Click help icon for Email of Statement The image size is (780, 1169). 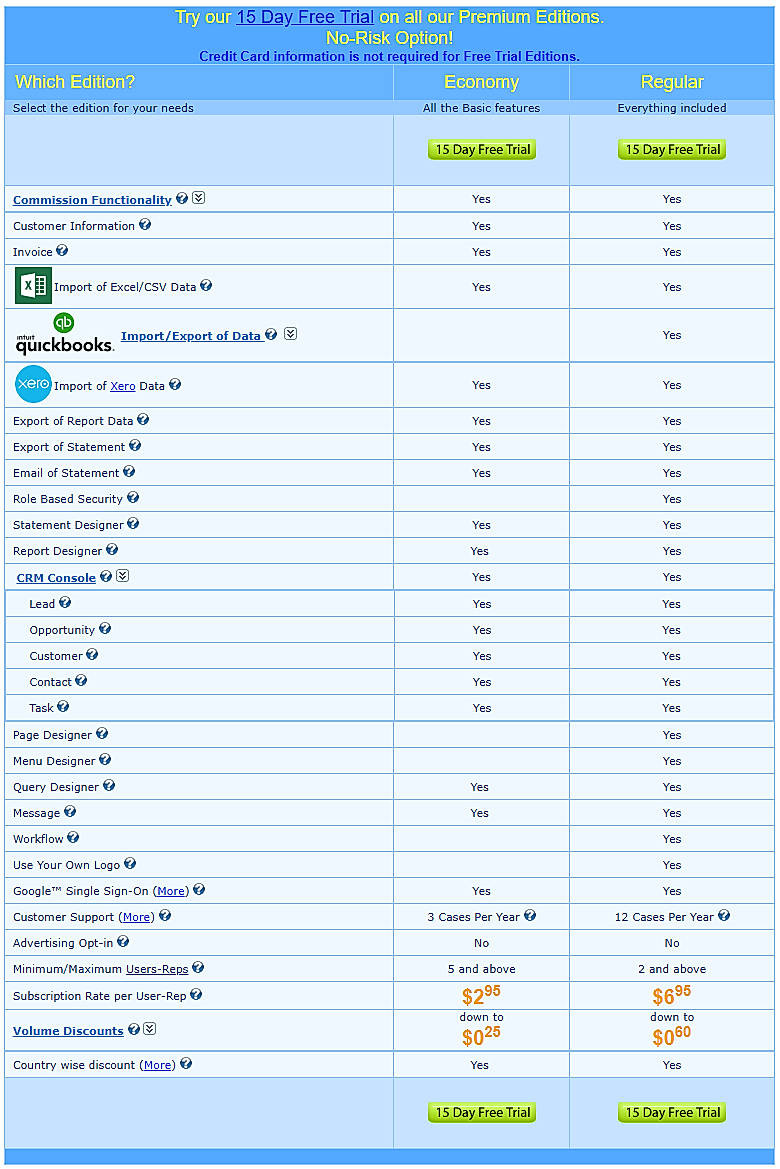pos(128,472)
